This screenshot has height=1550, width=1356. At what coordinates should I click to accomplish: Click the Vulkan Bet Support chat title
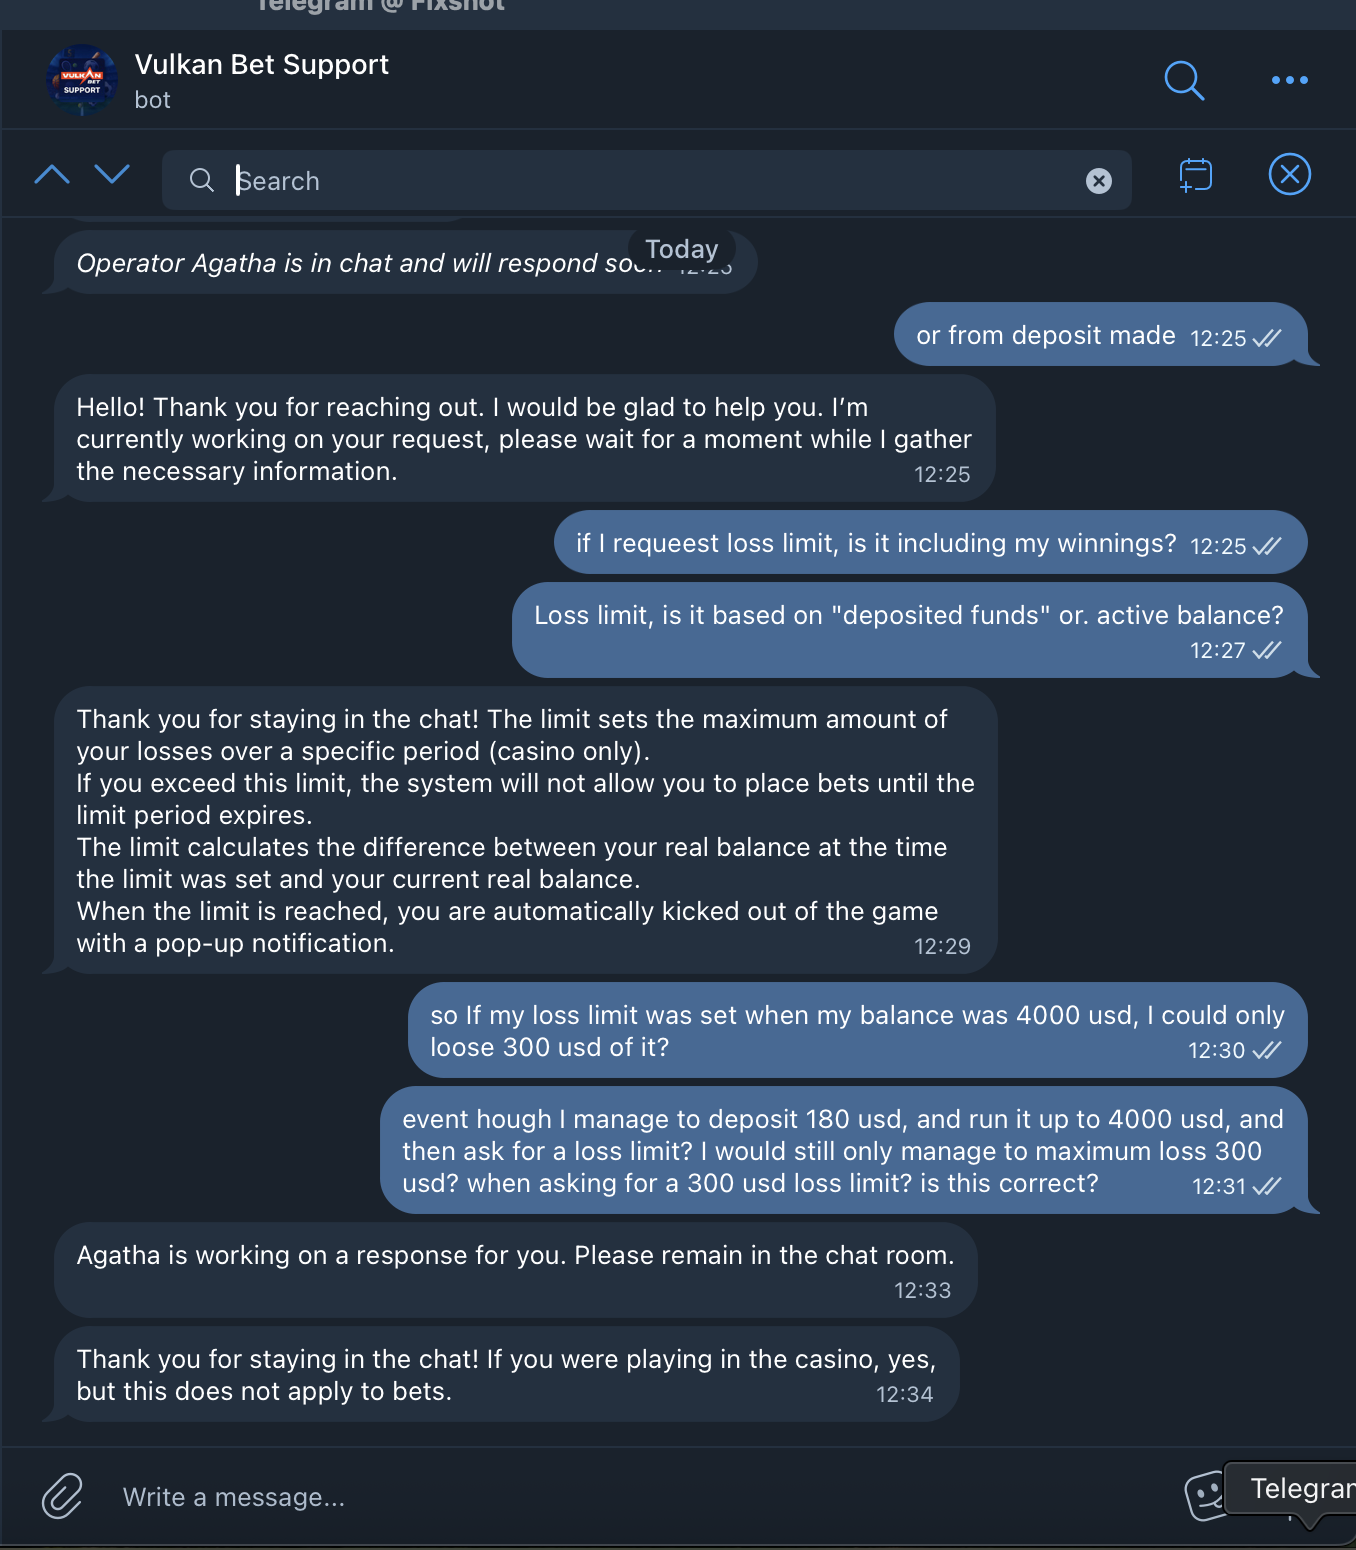point(262,65)
